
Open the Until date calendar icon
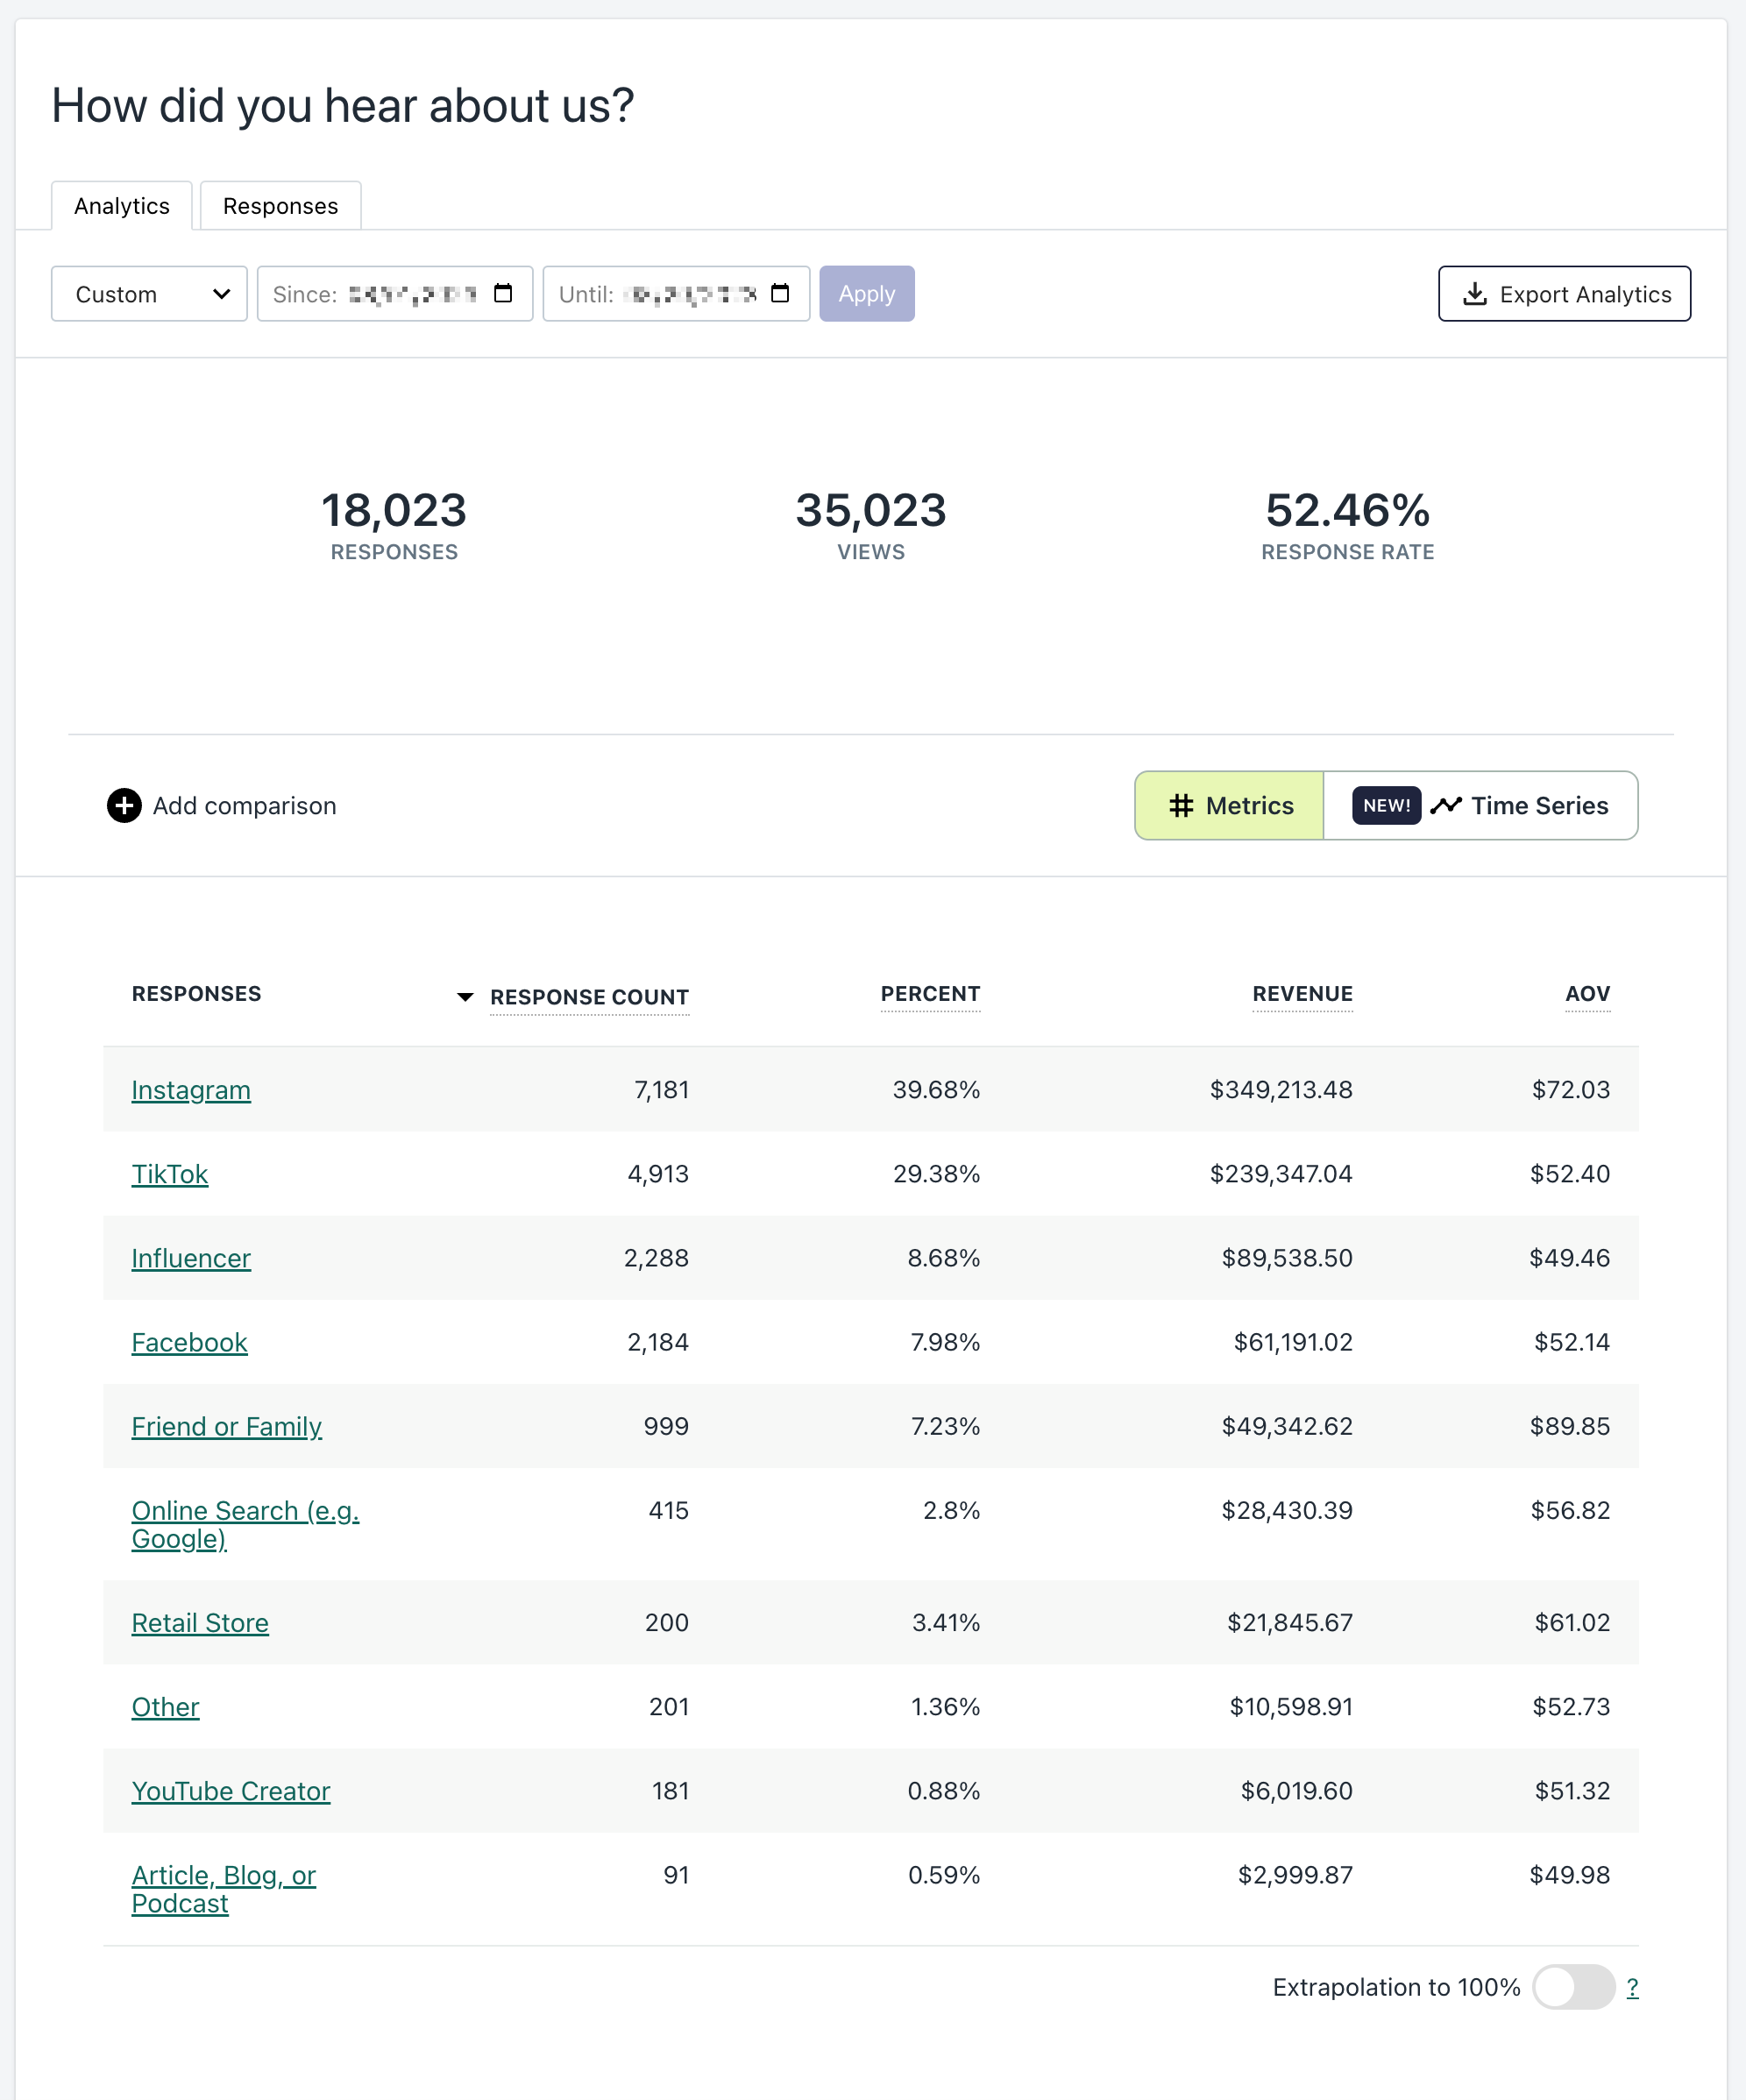pos(780,293)
